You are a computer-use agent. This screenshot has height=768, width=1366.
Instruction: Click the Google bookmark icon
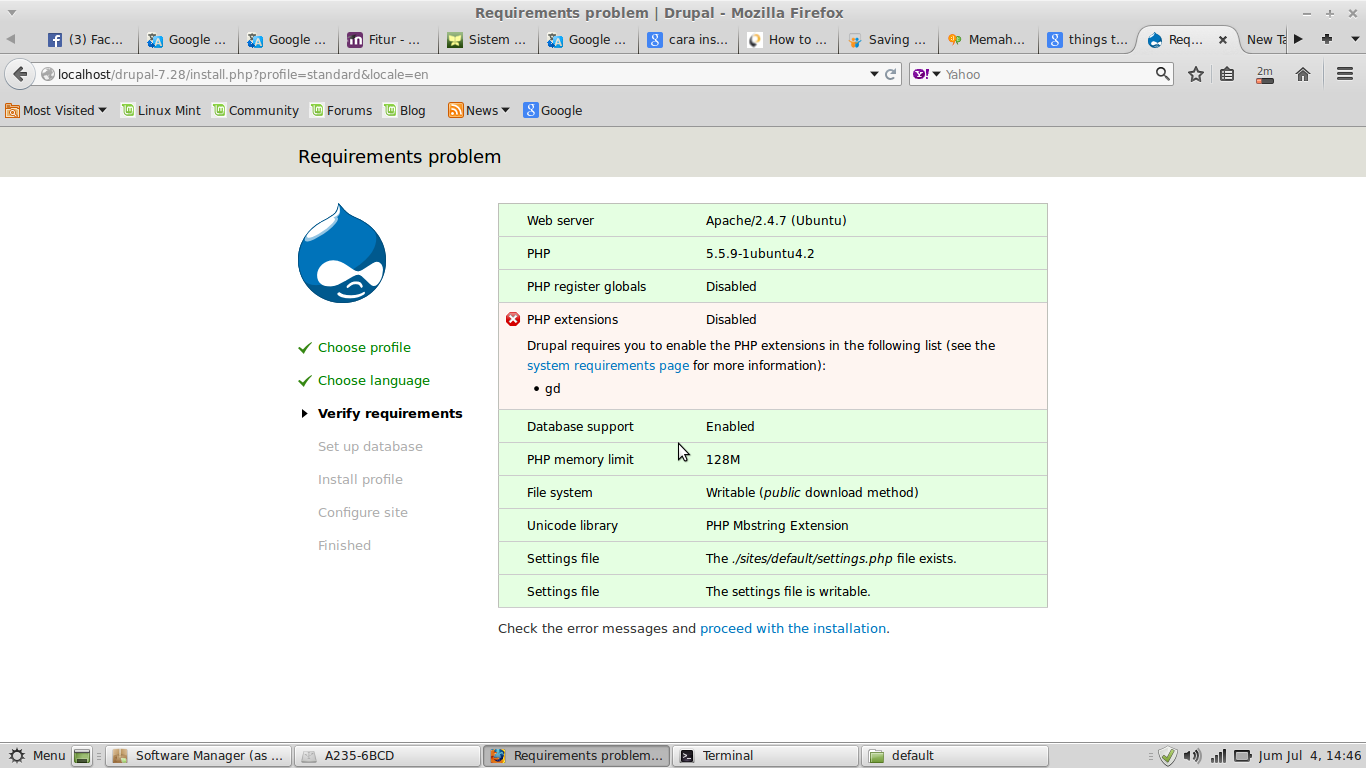[x=530, y=110]
